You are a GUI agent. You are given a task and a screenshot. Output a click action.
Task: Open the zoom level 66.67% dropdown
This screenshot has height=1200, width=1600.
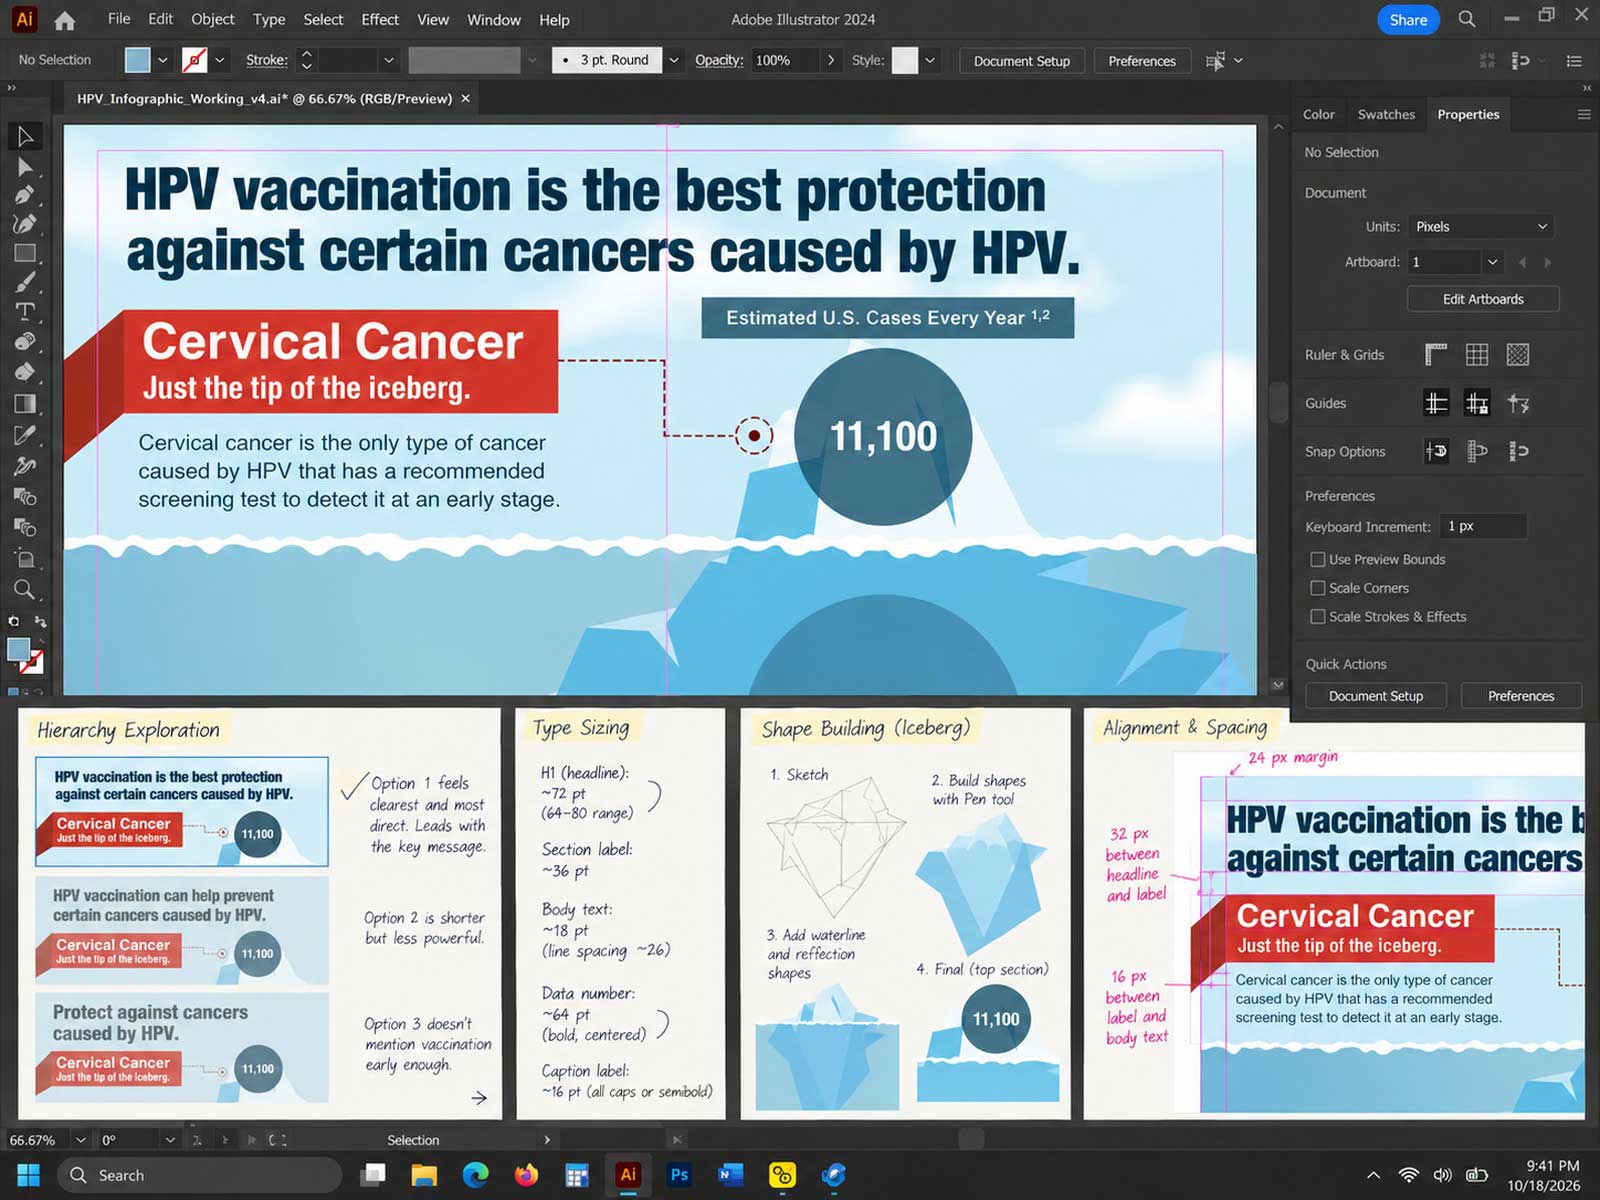pos(81,1140)
